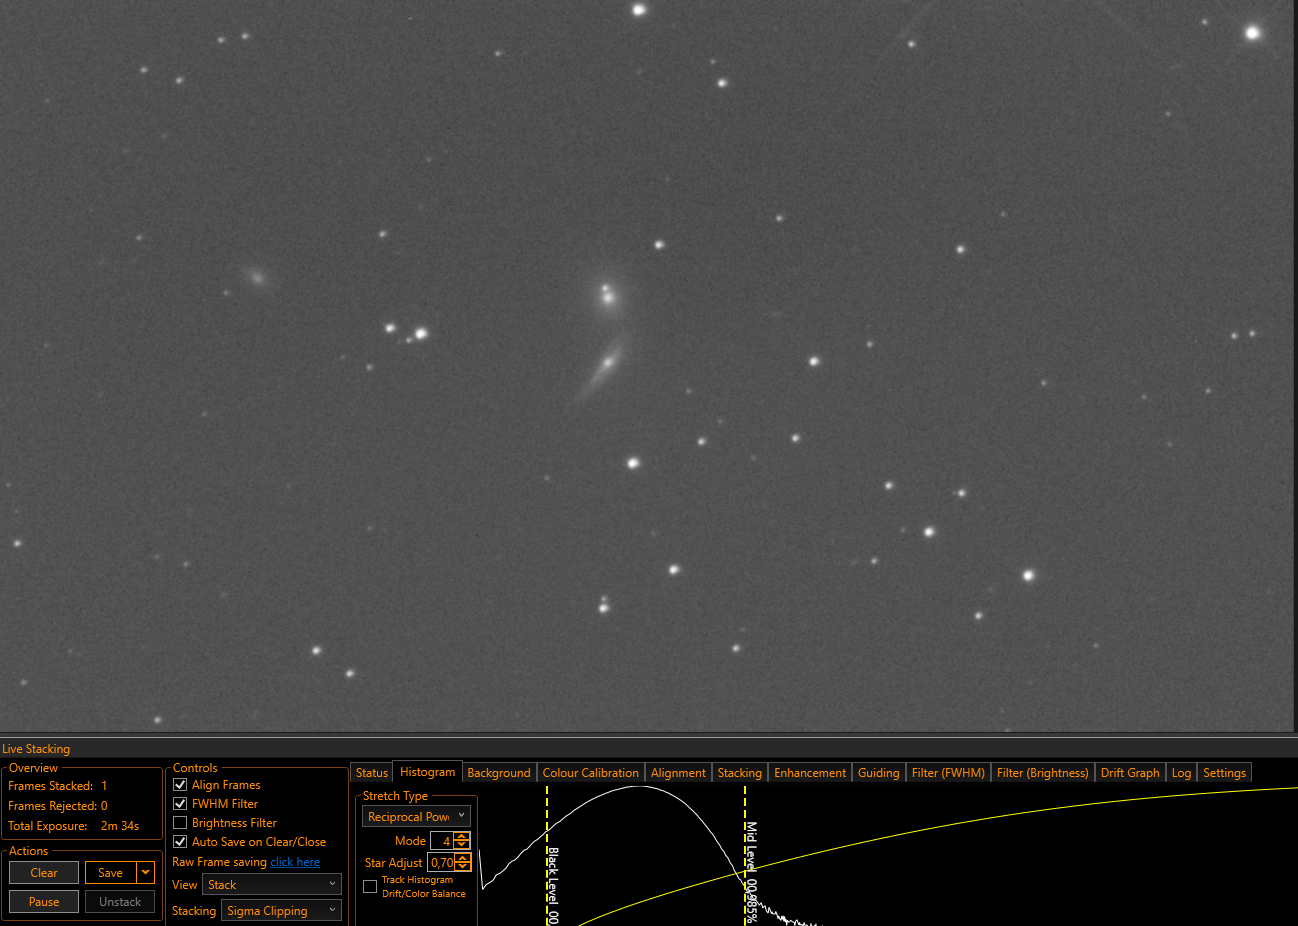The width and height of the screenshot is (1298, 926).
Task: Click the Star Adjust value field
Action: 441,862
